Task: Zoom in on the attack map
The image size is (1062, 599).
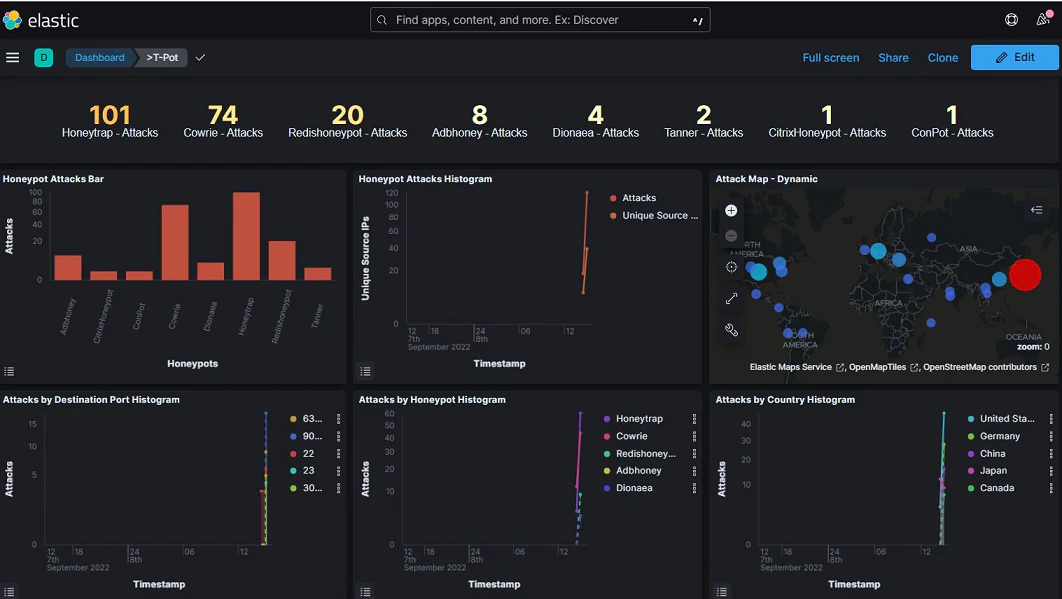Action: 731,211
